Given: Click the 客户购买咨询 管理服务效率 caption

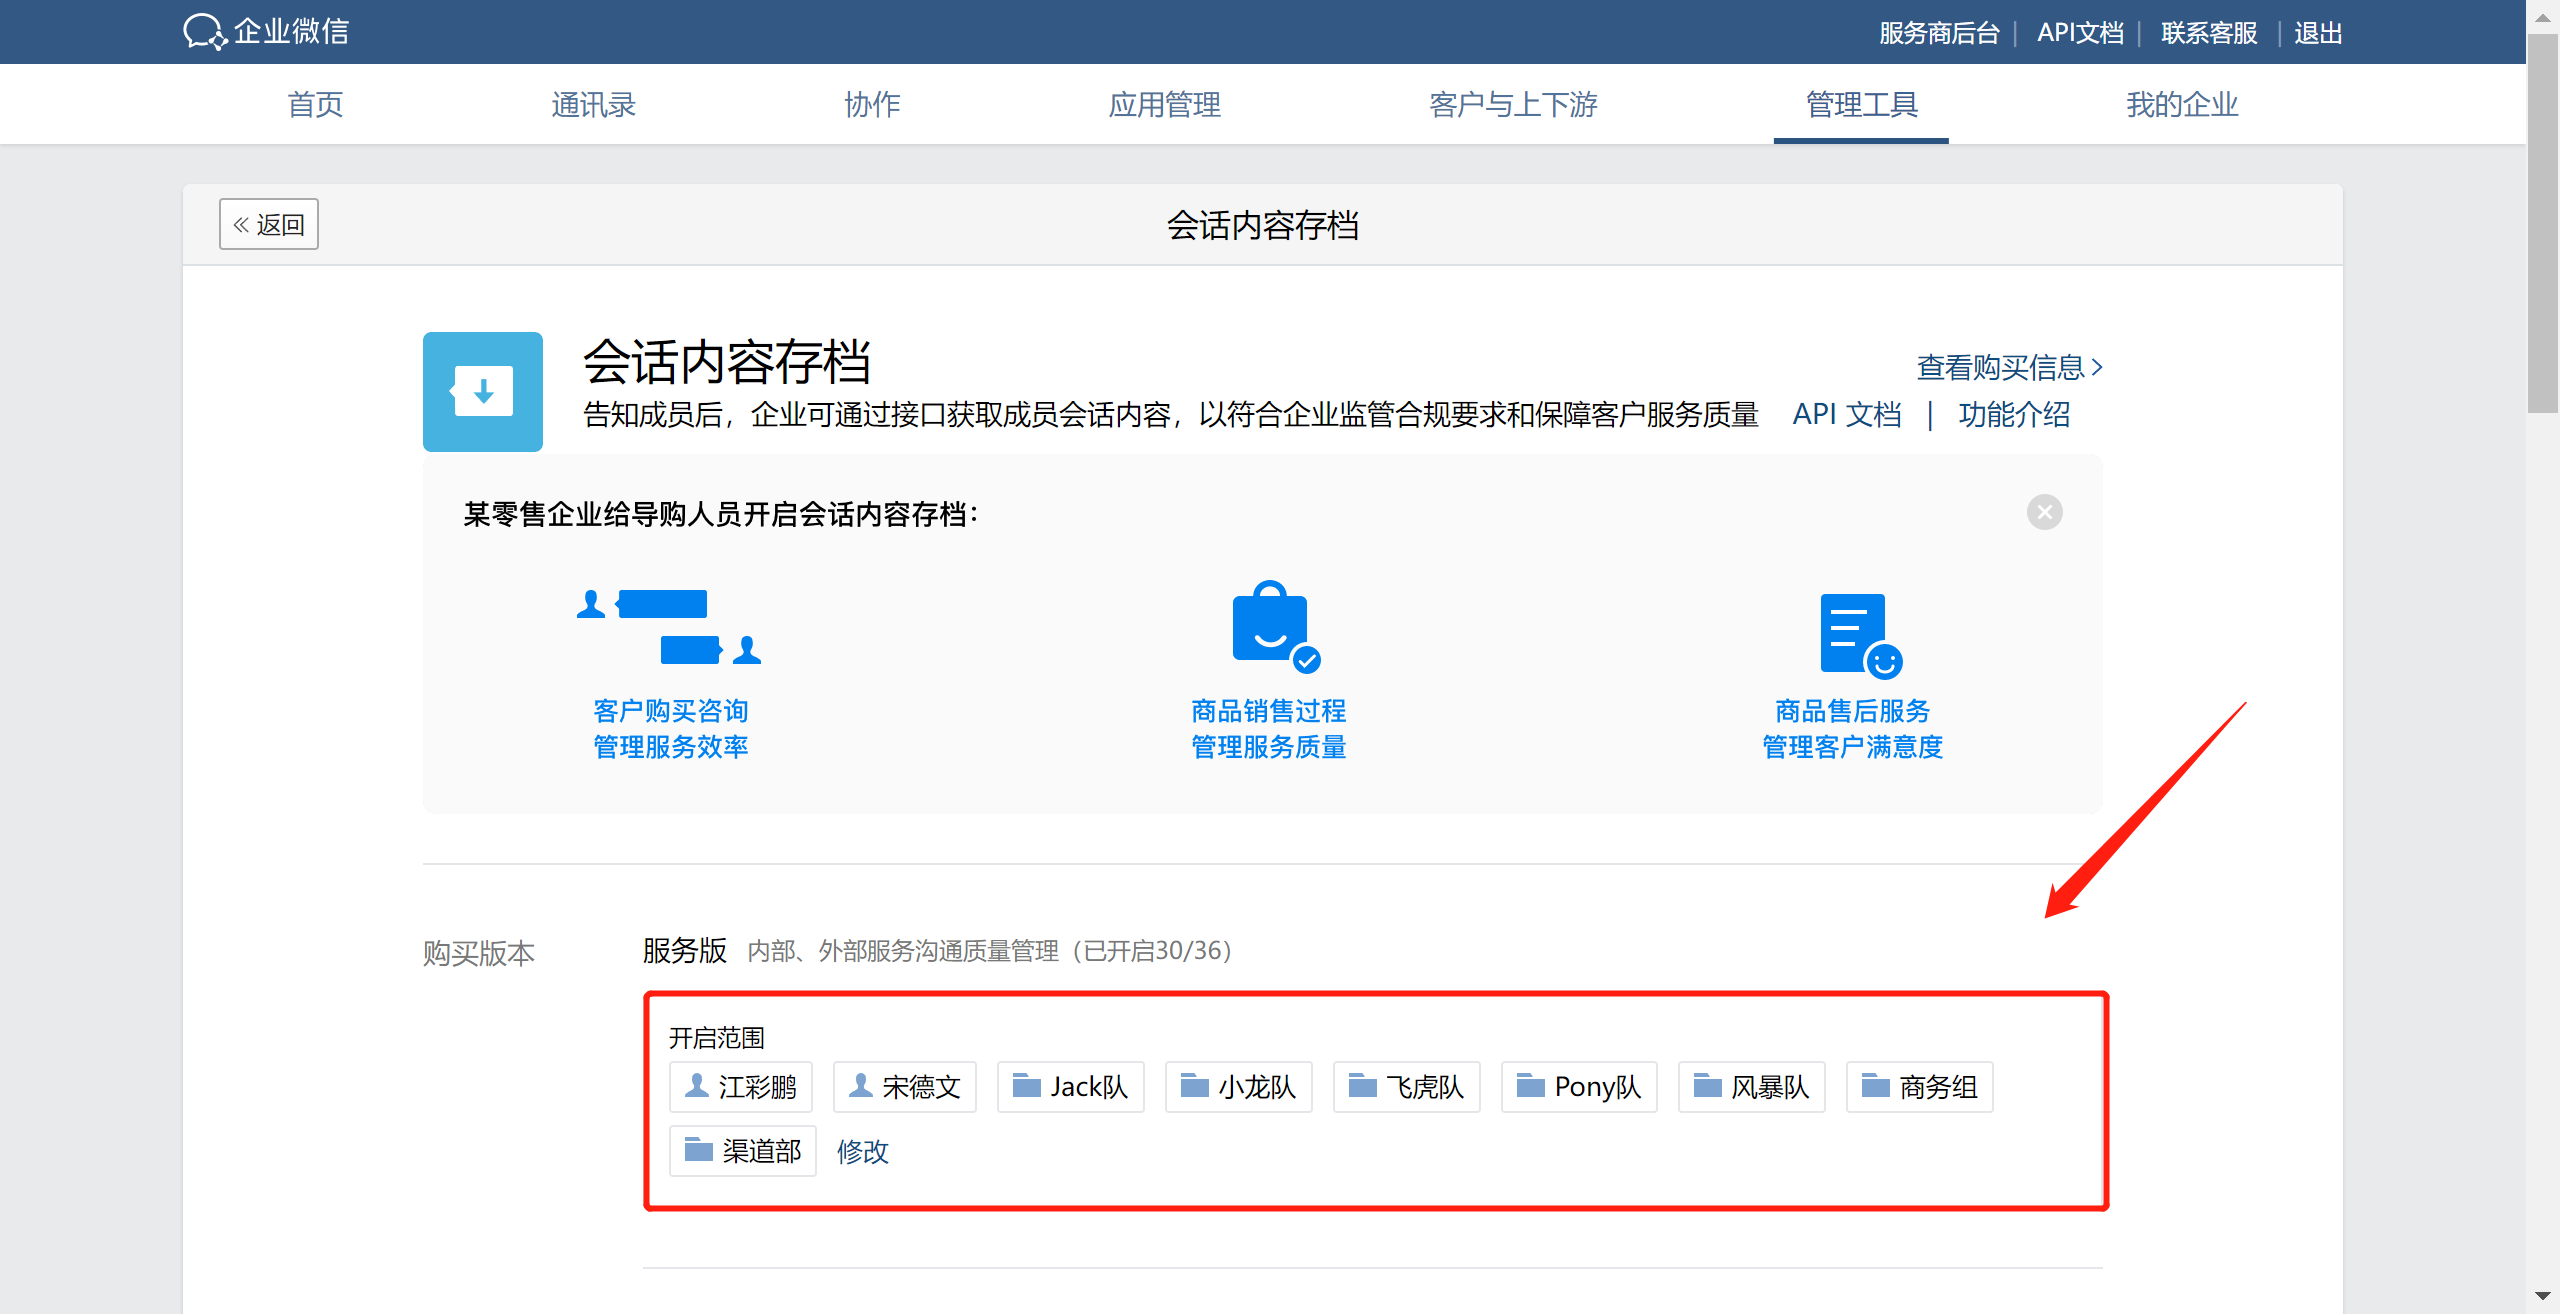Looking at the screenshot, I should click(x=671, y=729).
